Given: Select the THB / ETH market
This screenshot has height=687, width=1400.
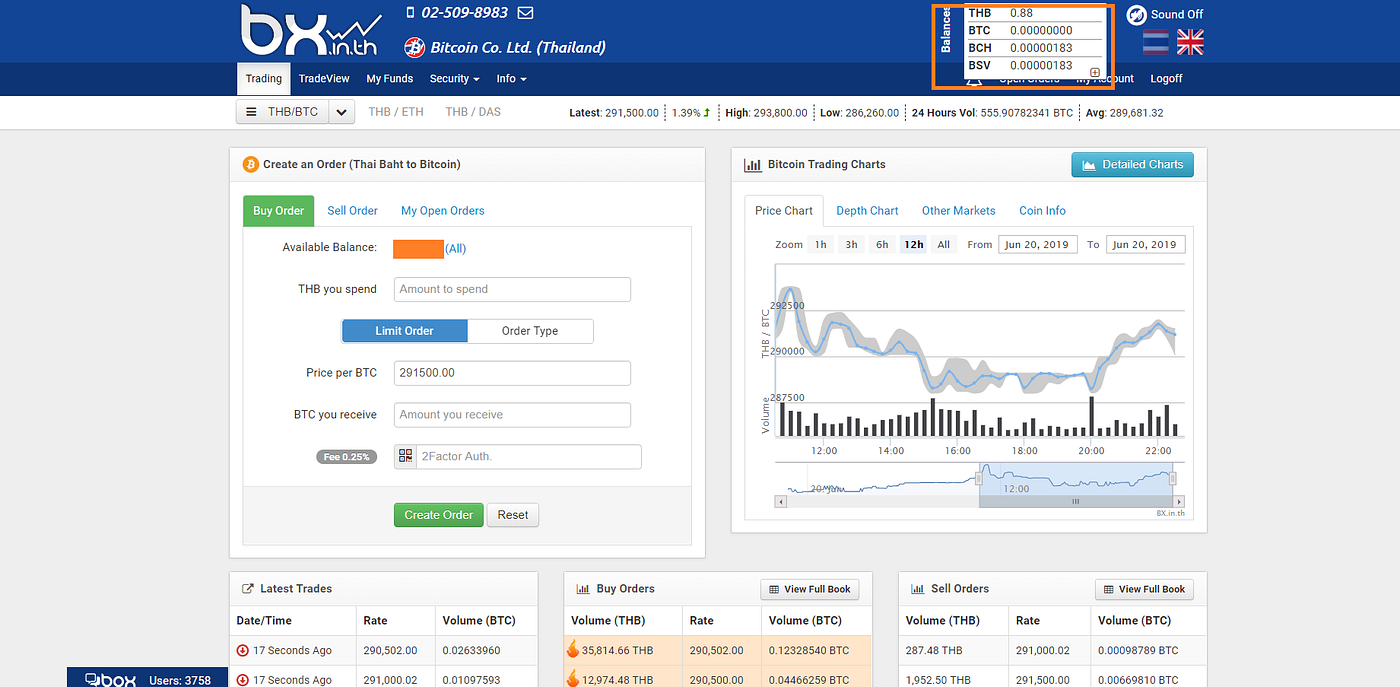Looking at the screenshot, I should pos(396,112).
